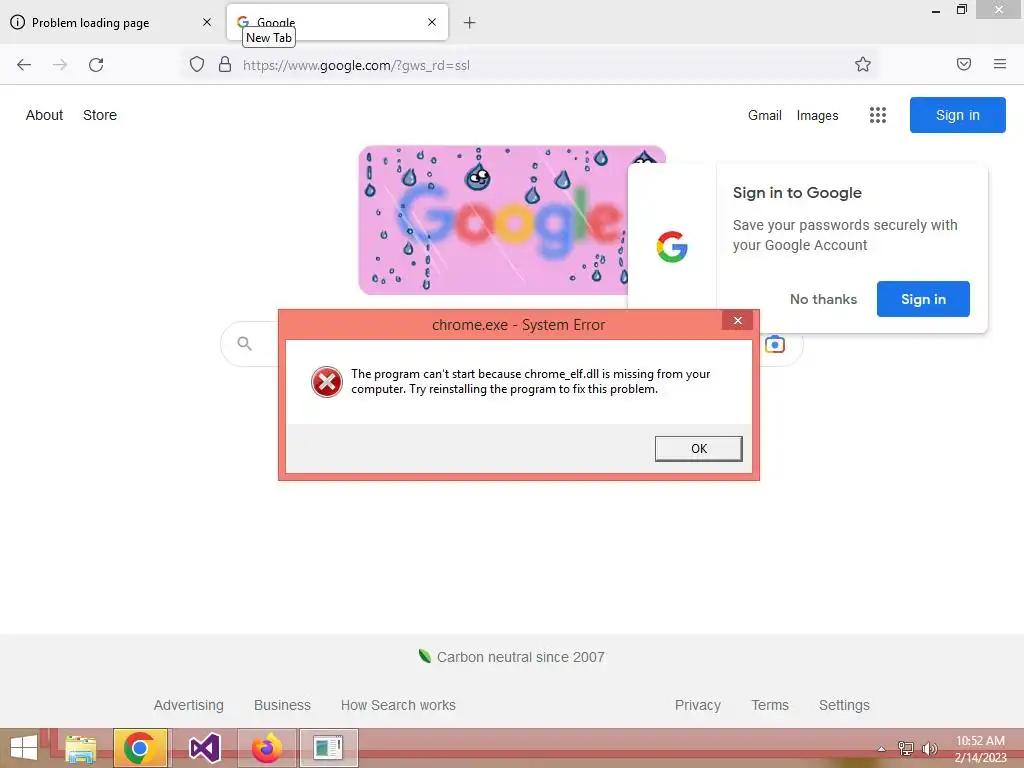The width and height of the screenshot is (1024, 768).
Task: Open the Store link
Action: 100,115
